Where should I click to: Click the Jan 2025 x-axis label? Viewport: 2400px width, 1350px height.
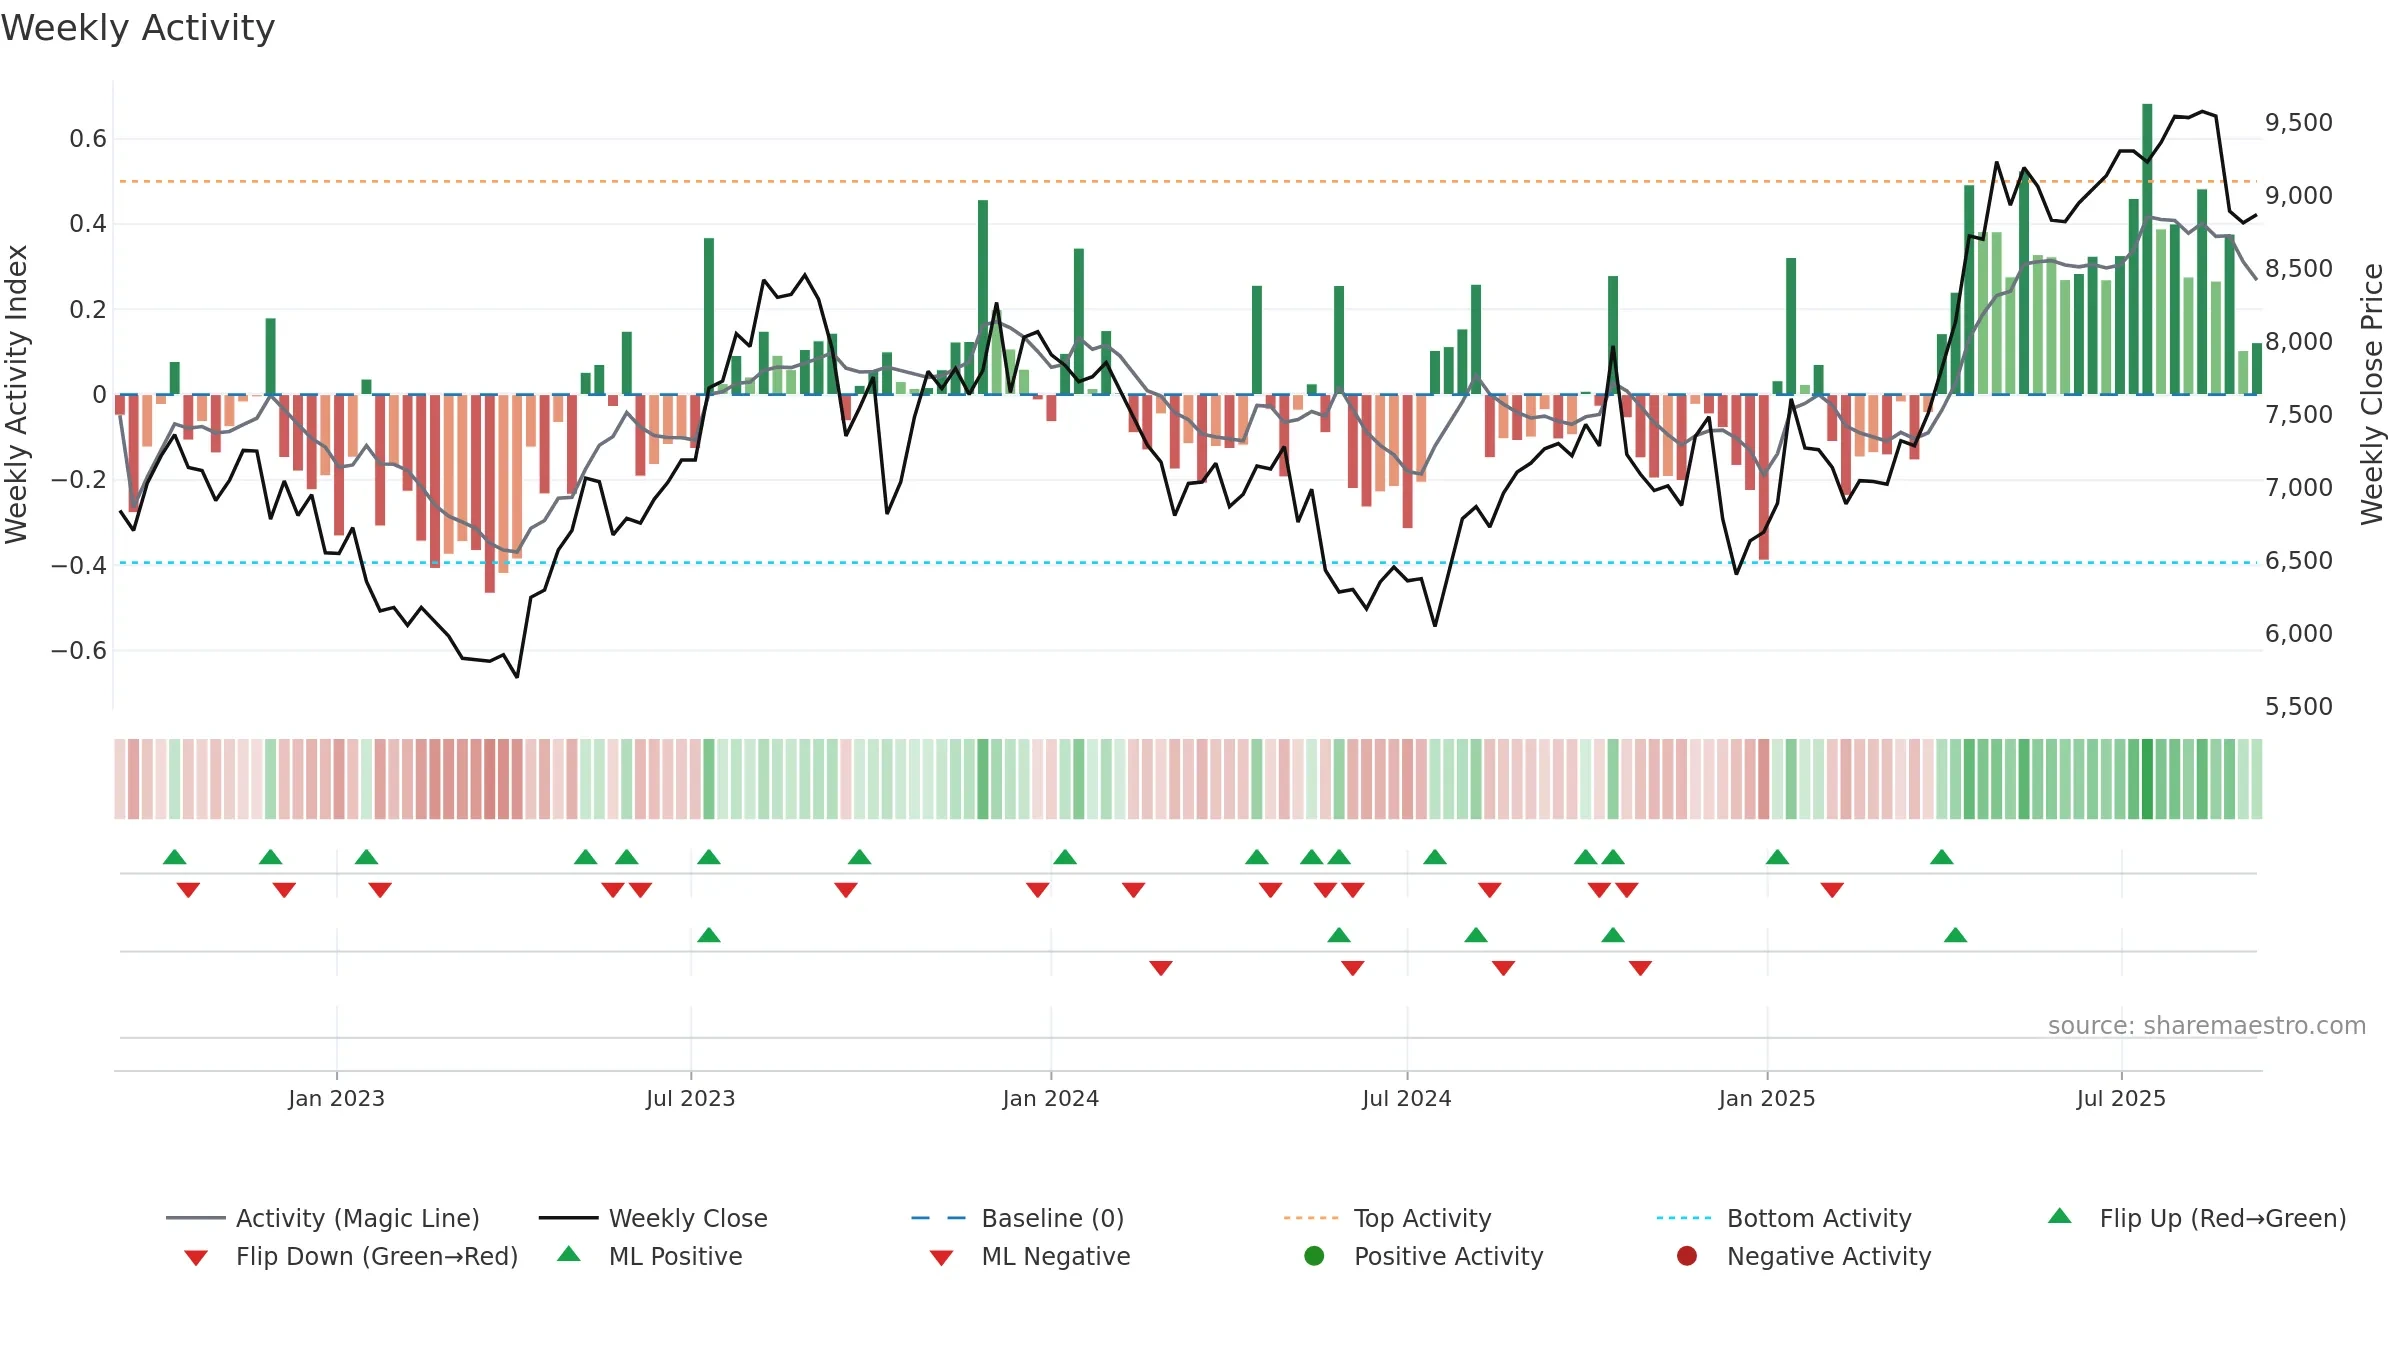pos(1767,1098)
